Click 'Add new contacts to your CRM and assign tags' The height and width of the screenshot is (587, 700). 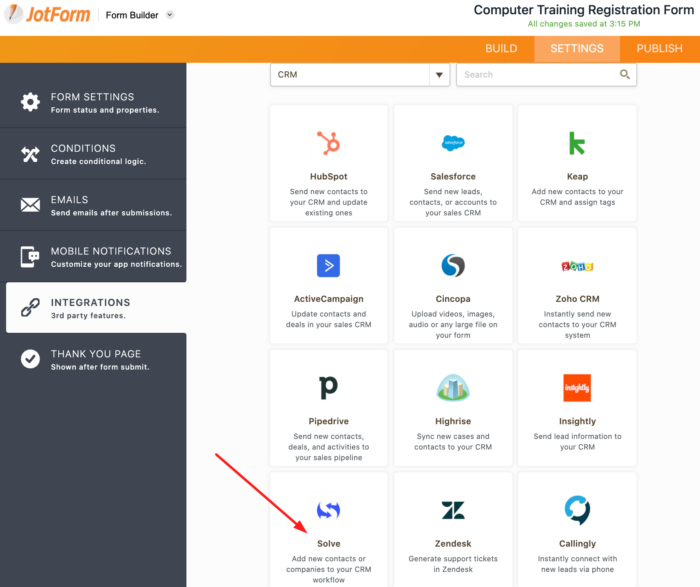[577, 197]
